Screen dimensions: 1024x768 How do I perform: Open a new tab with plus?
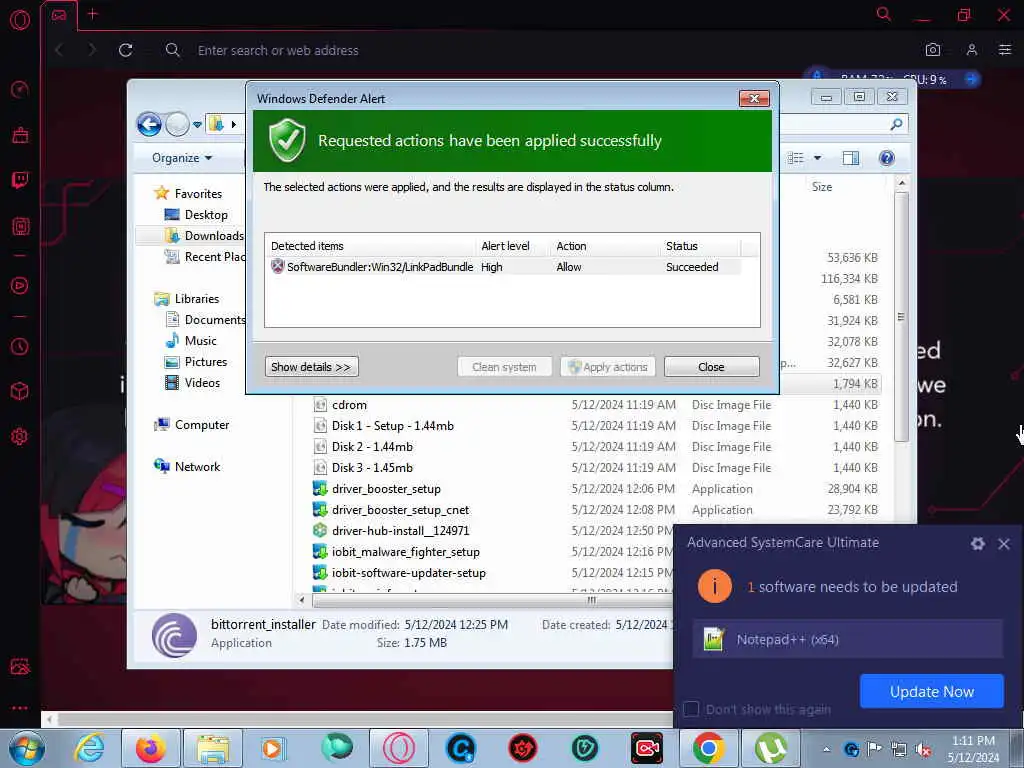tap(93, 14)
